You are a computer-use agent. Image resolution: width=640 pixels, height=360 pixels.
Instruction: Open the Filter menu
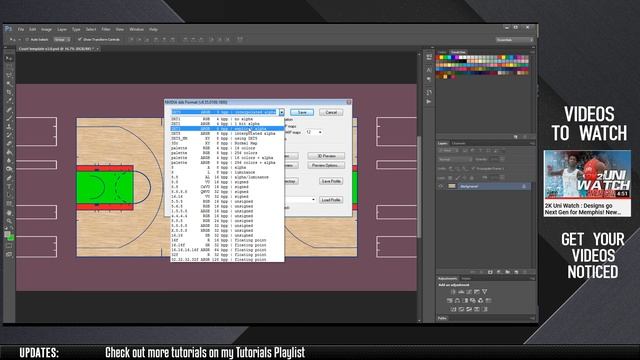106,29
